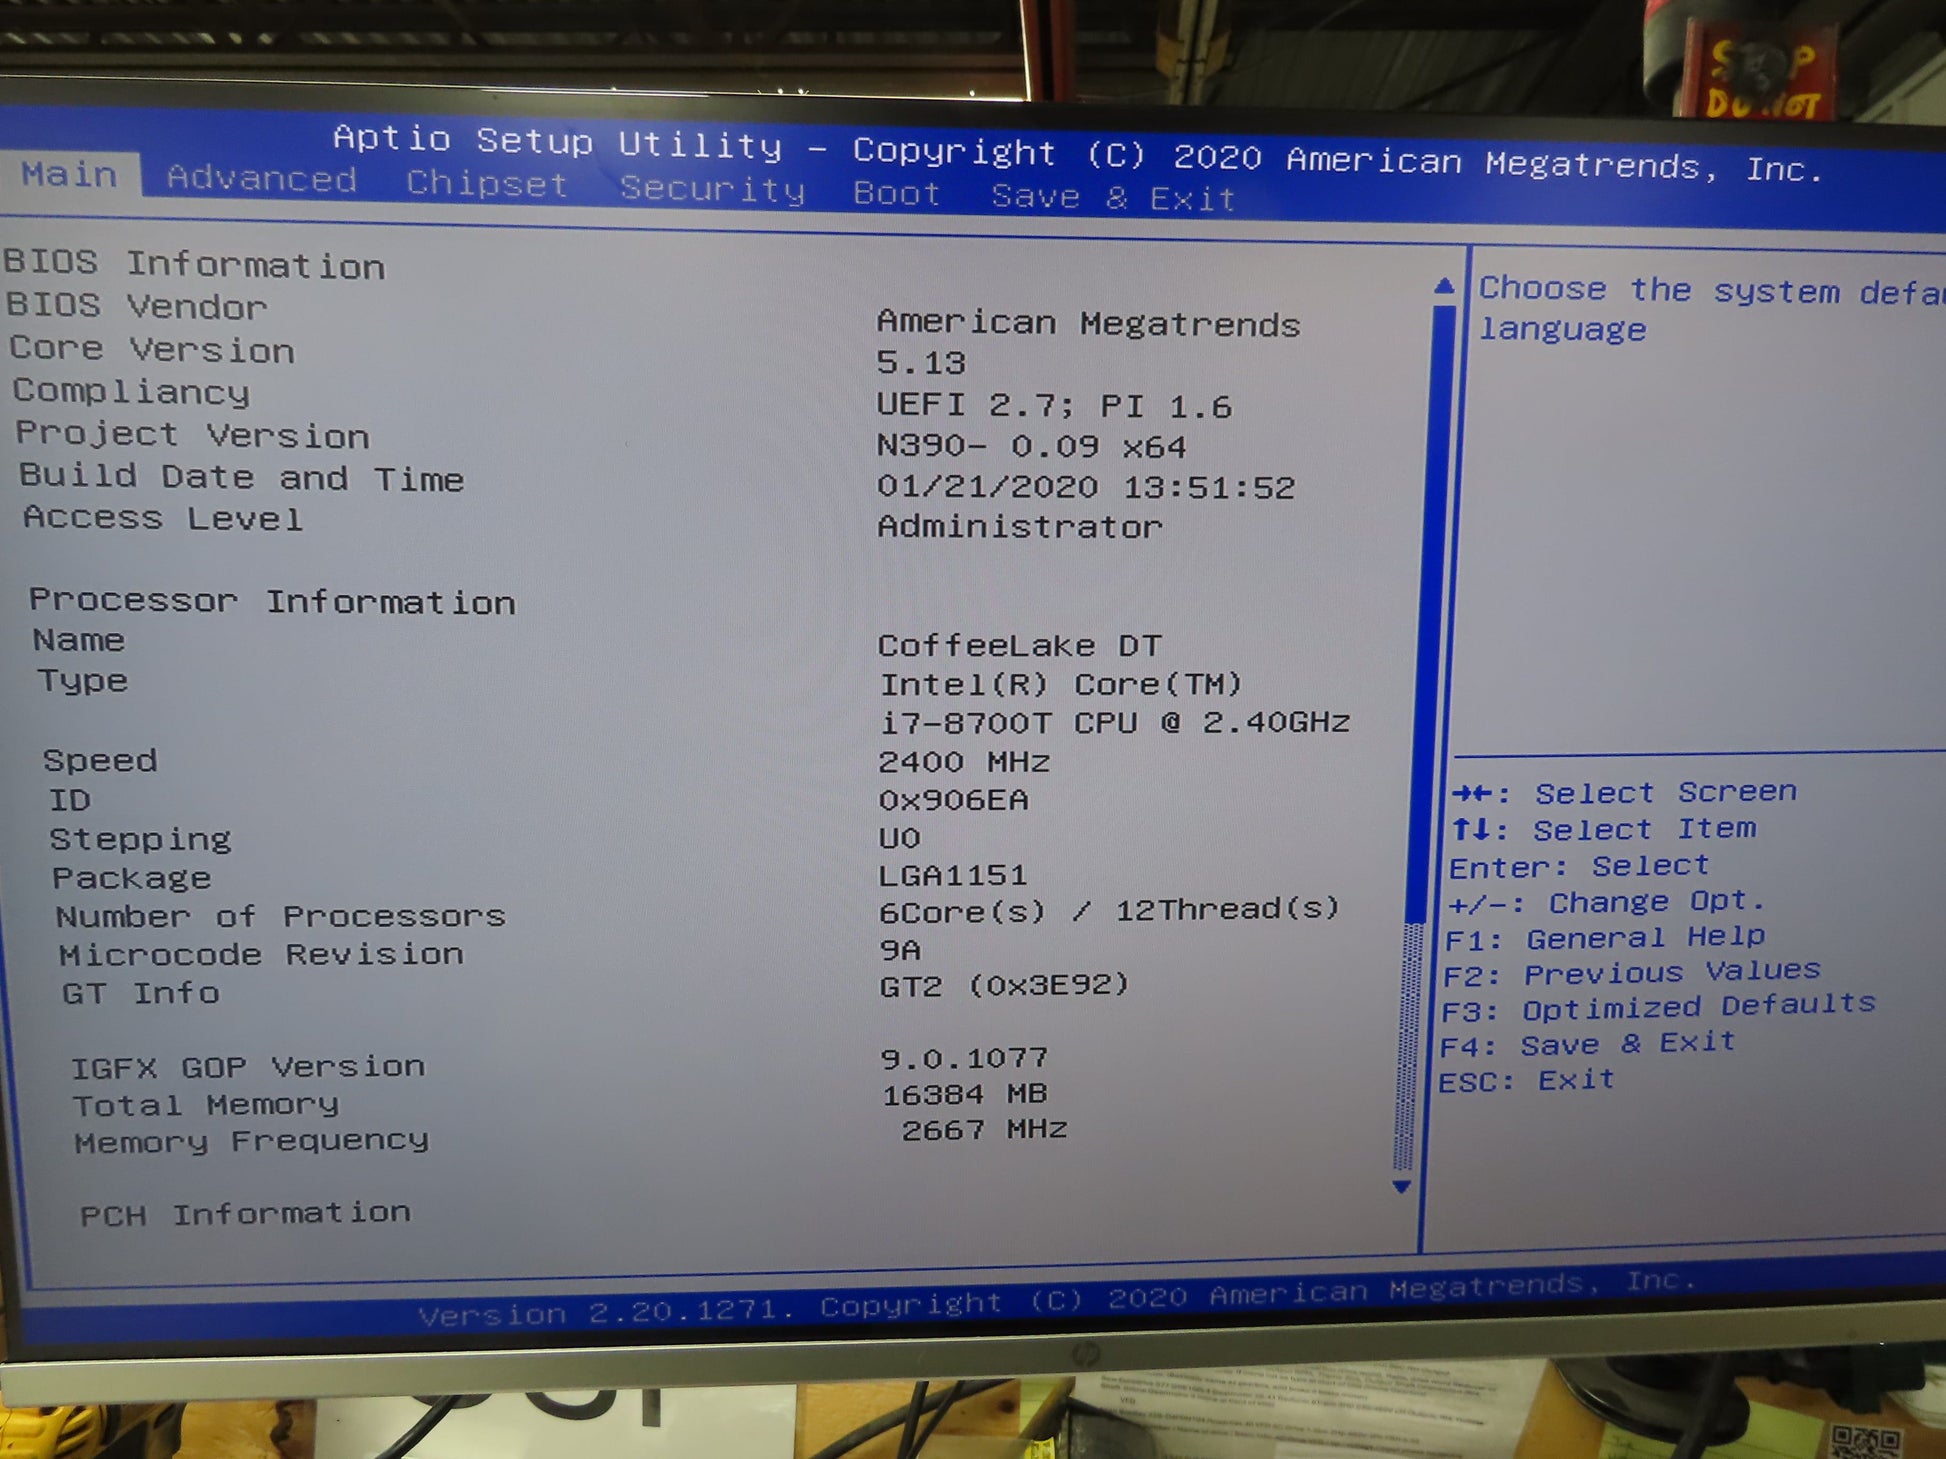Screen dimensions: 1946x1459
Task: Open the Advanced tab
Action: click(261, 178)
